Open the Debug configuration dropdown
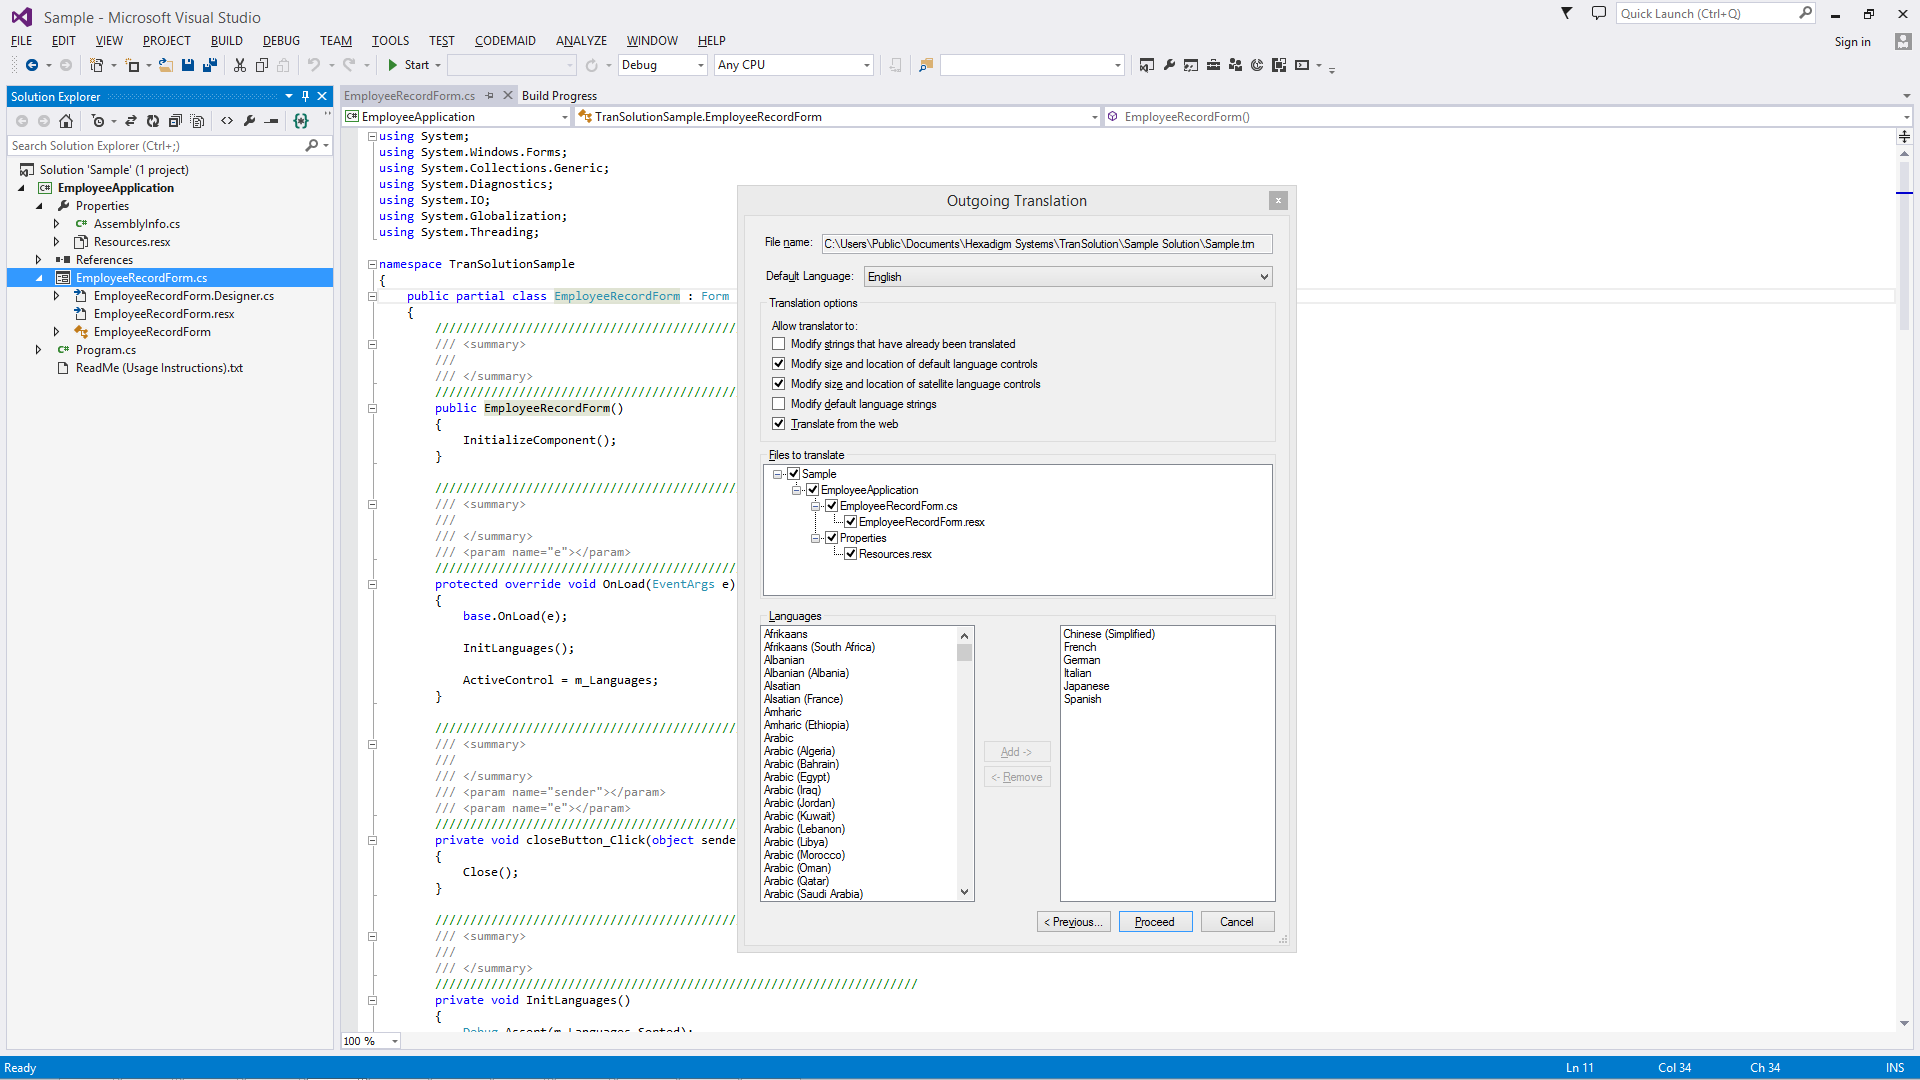The image size is (1920, 1080). coord(700,65)
